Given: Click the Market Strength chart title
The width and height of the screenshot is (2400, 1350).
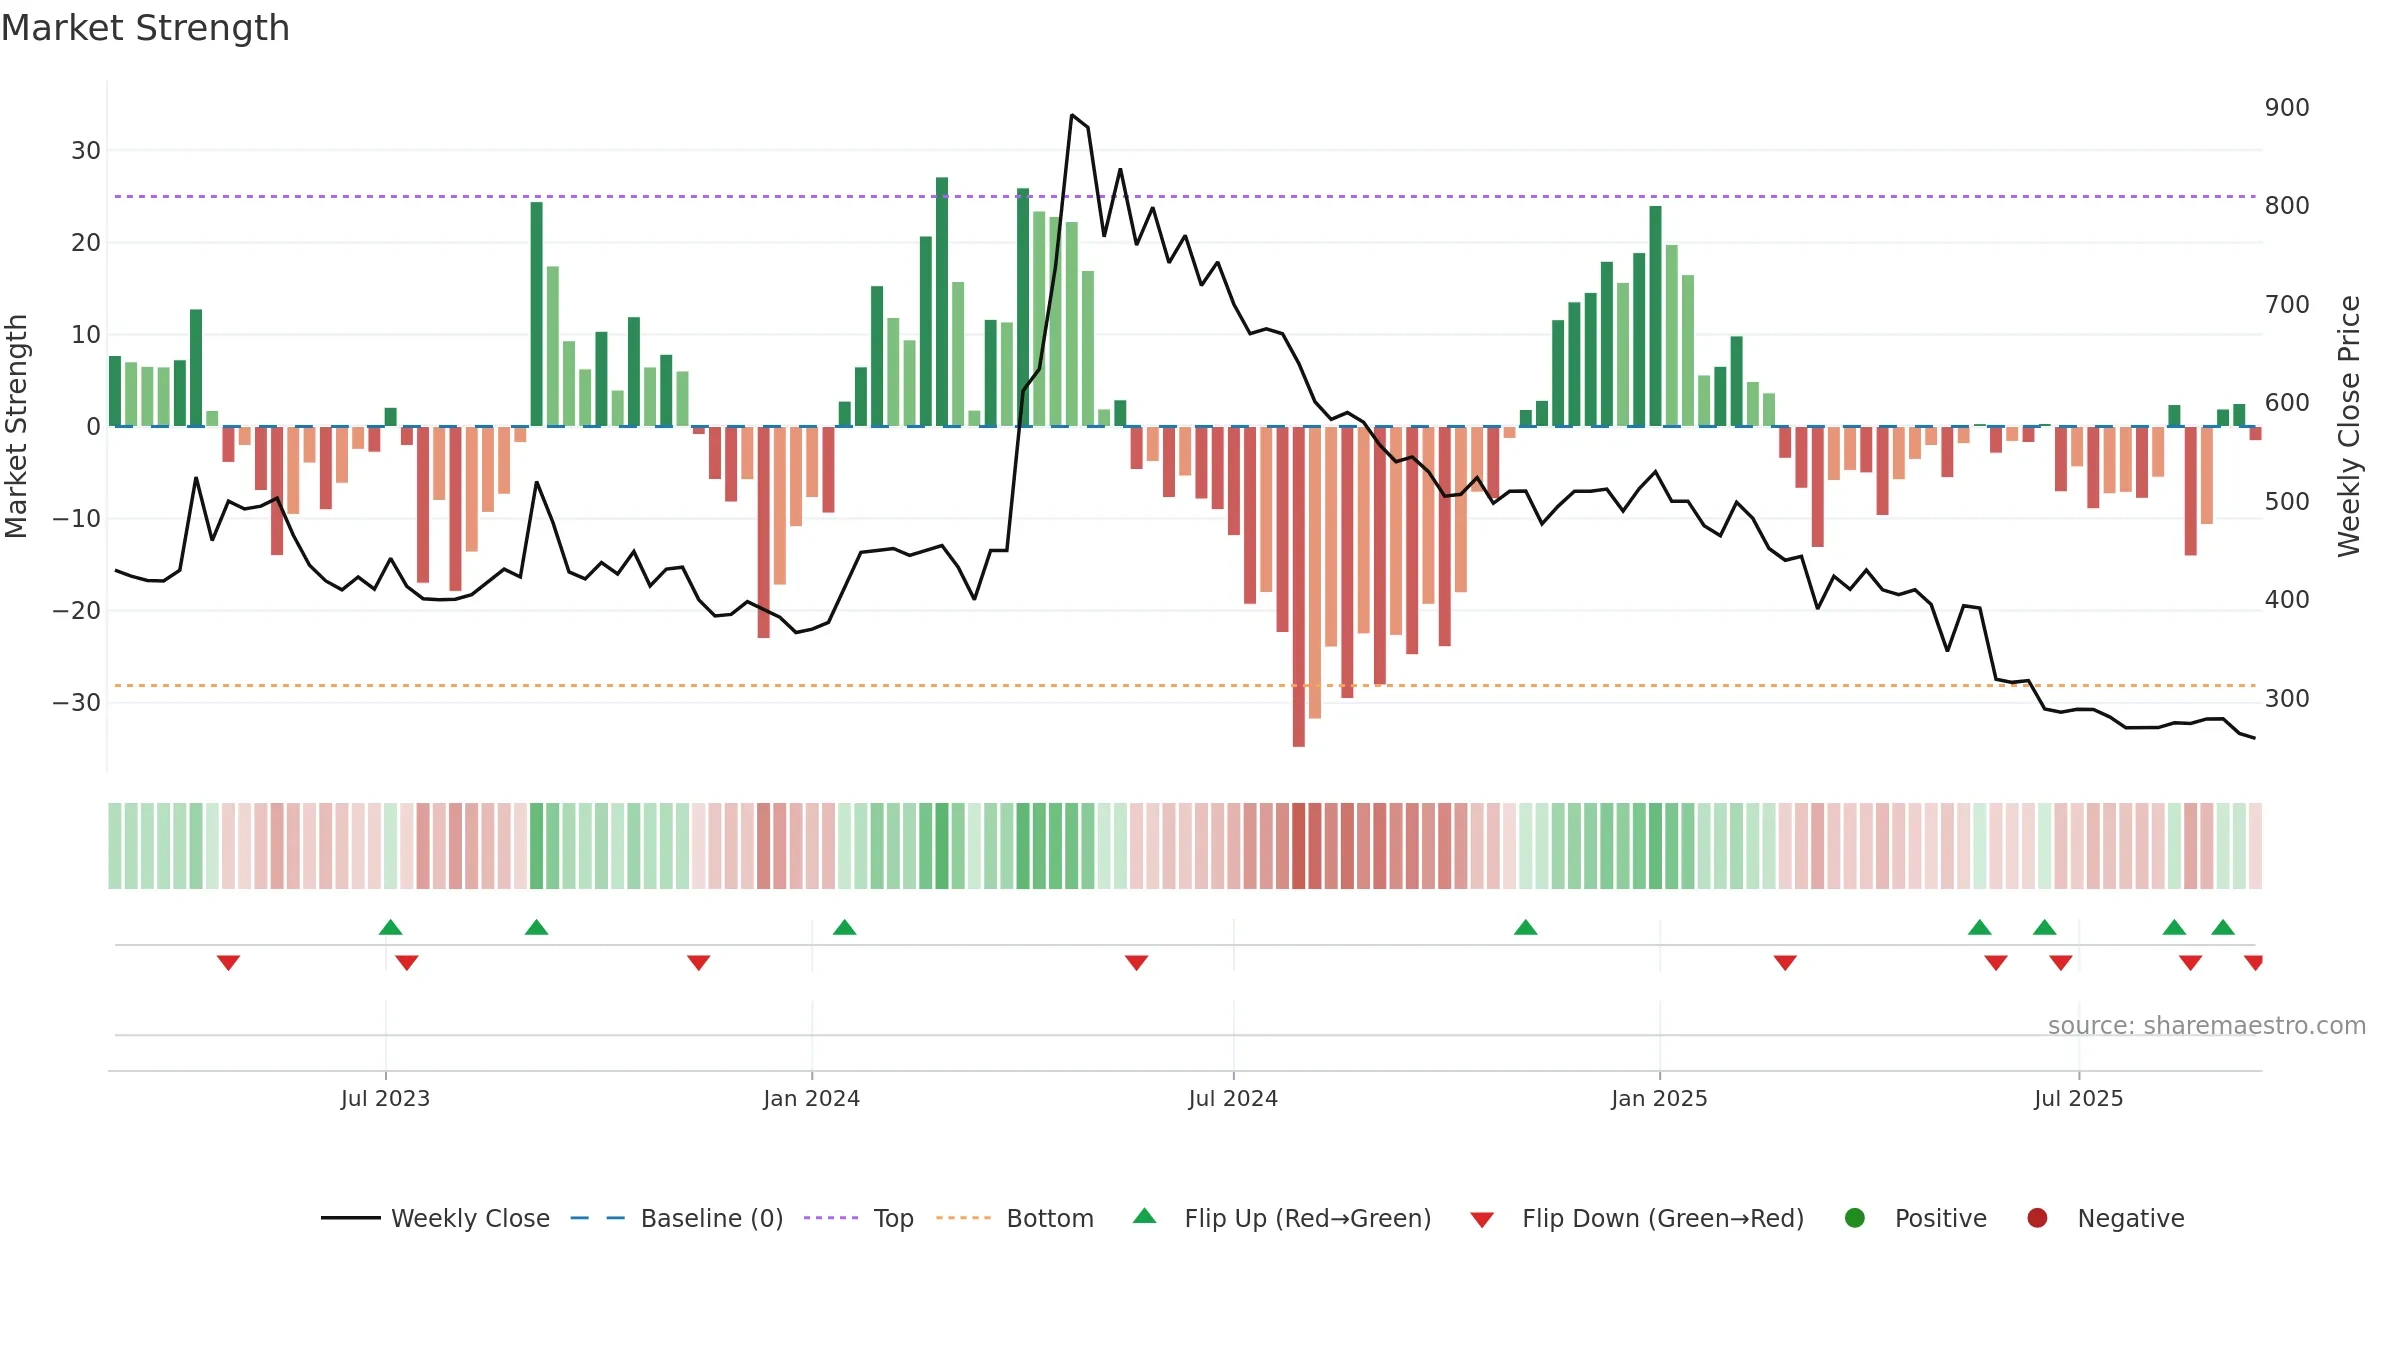Looking at the screenshot, I should (146, 28).
